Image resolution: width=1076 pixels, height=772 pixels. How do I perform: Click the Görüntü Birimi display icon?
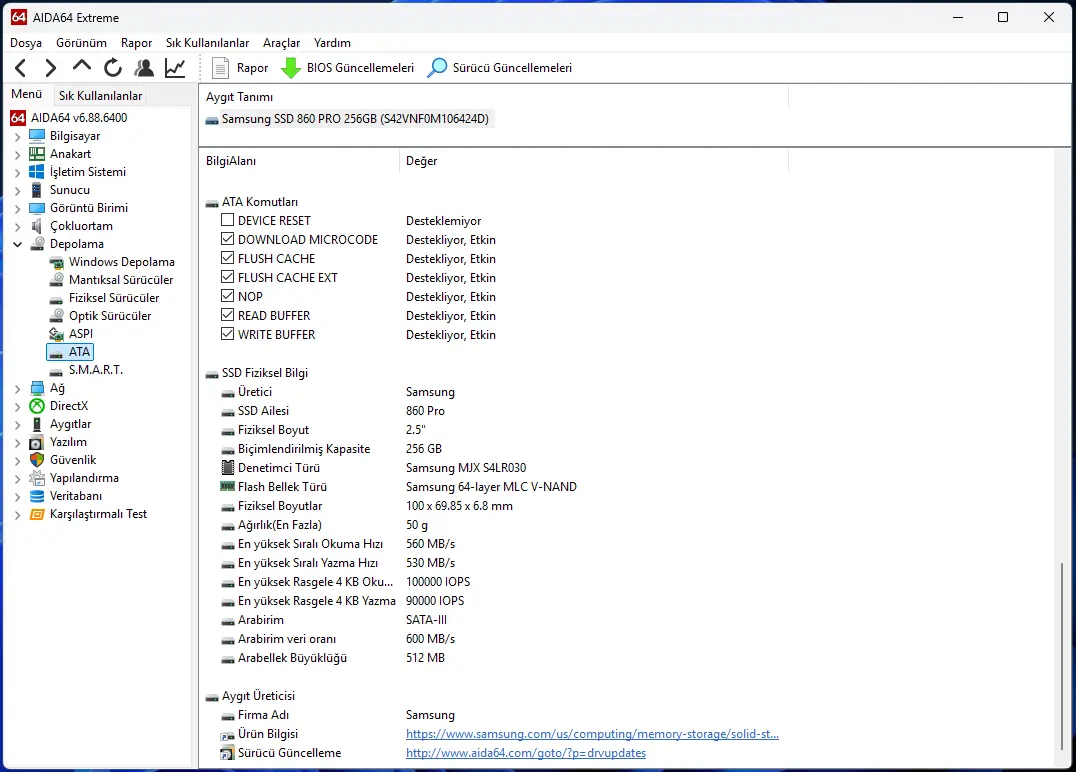tap(37, 208)
